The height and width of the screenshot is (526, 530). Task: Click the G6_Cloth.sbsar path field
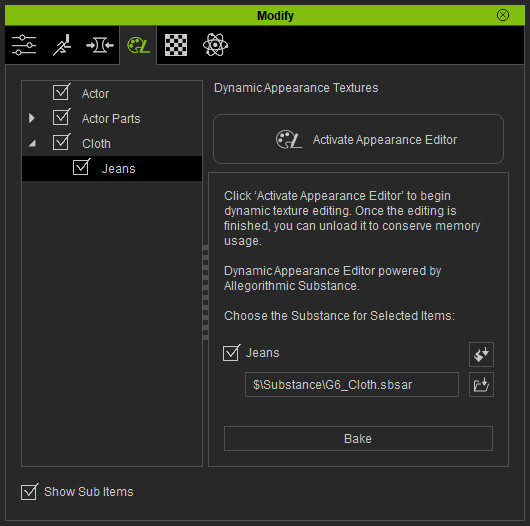(x=352, y=384)
